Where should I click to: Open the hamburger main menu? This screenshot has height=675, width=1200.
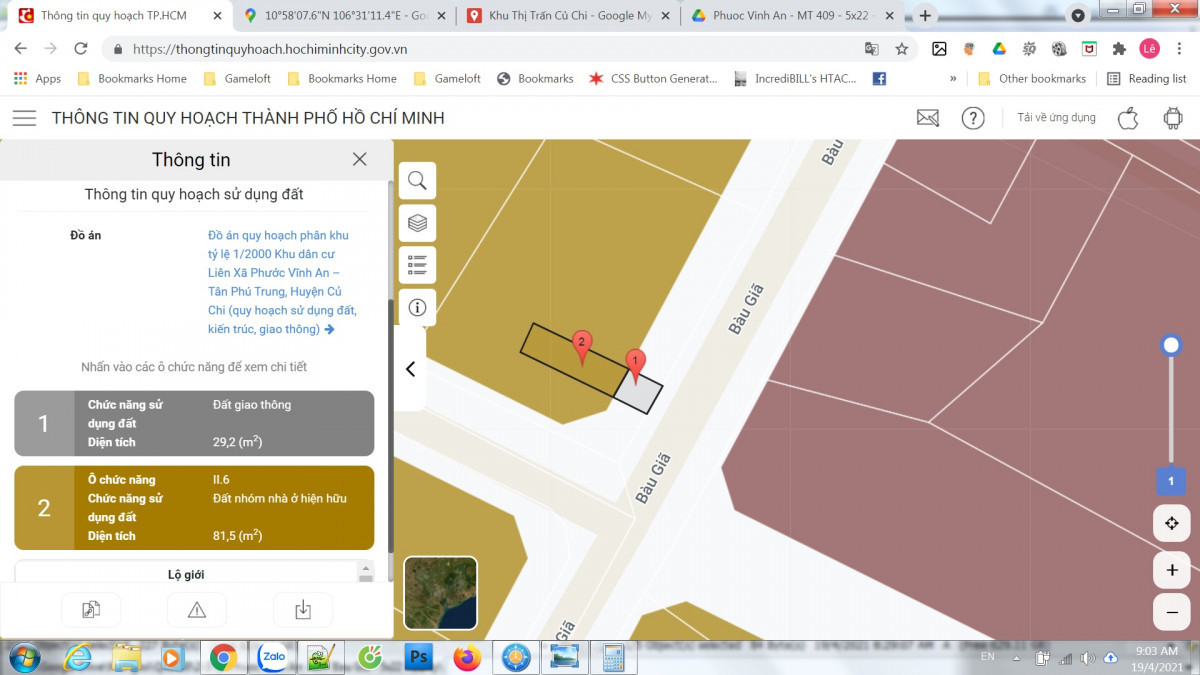click(24, 118)
